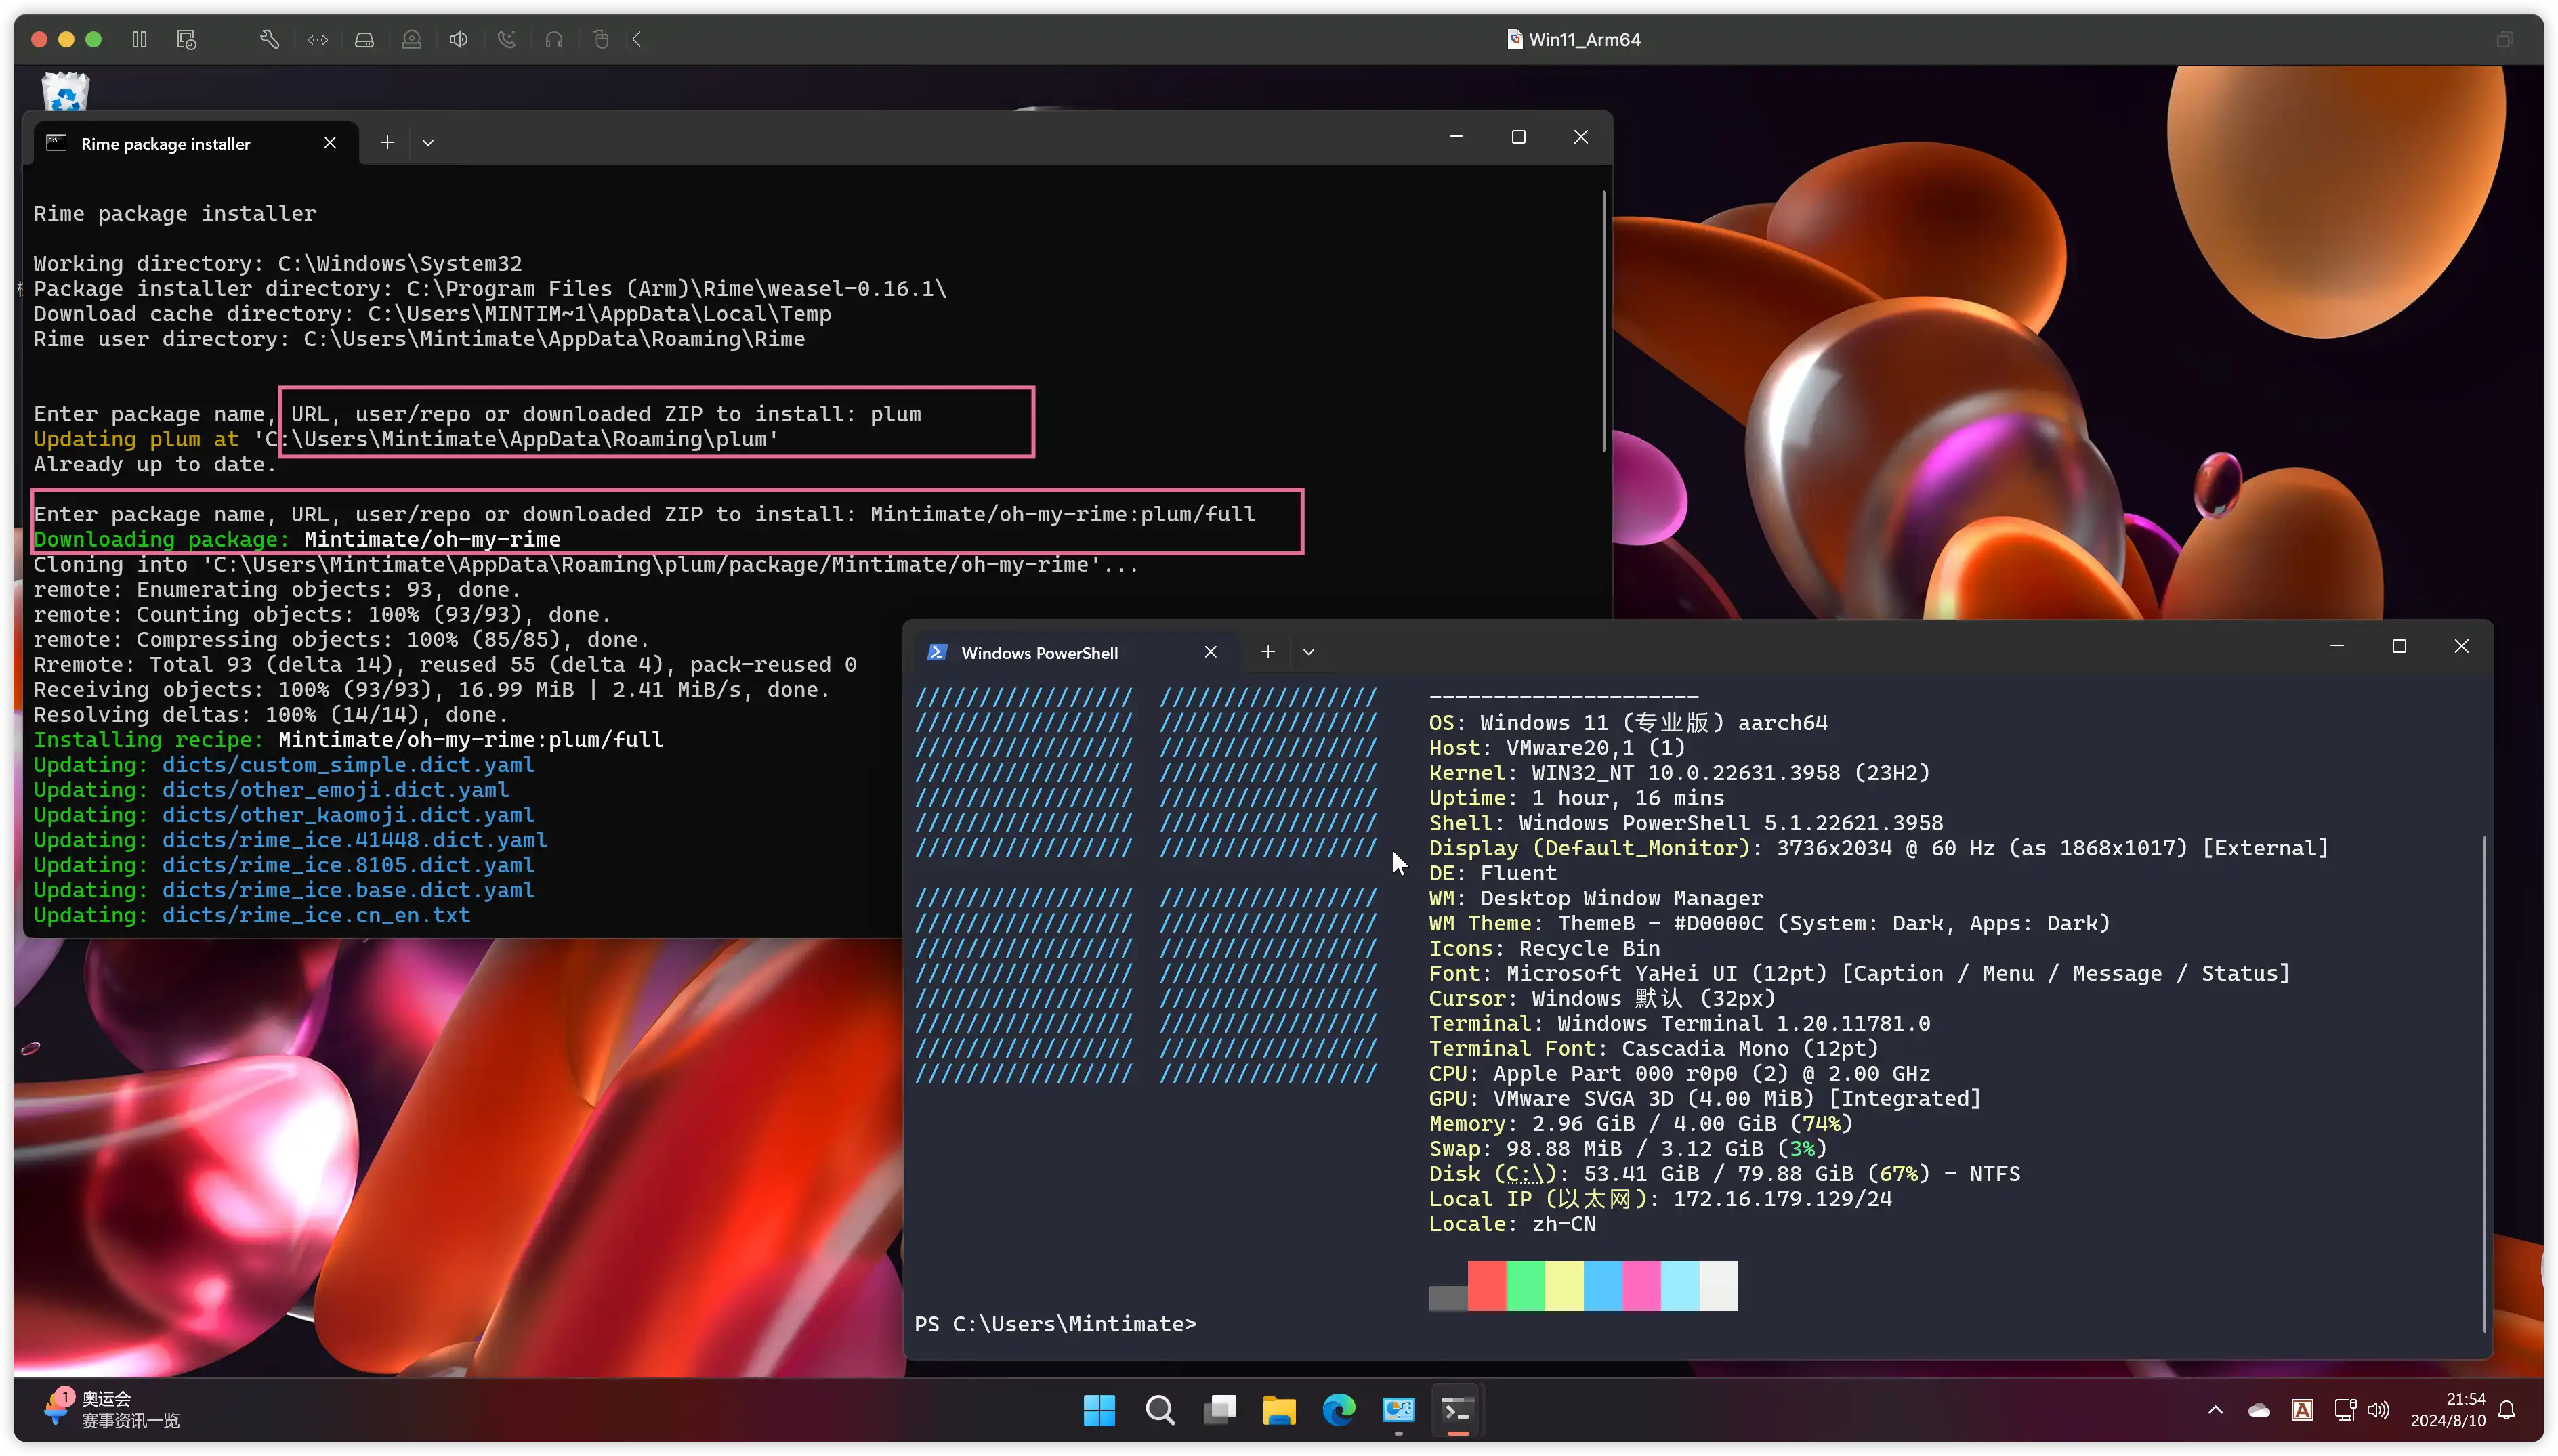This screenshot has height=1456, width=2558.
Task: Open the Recycle Bin desktop icon
Action: (66, 92)
